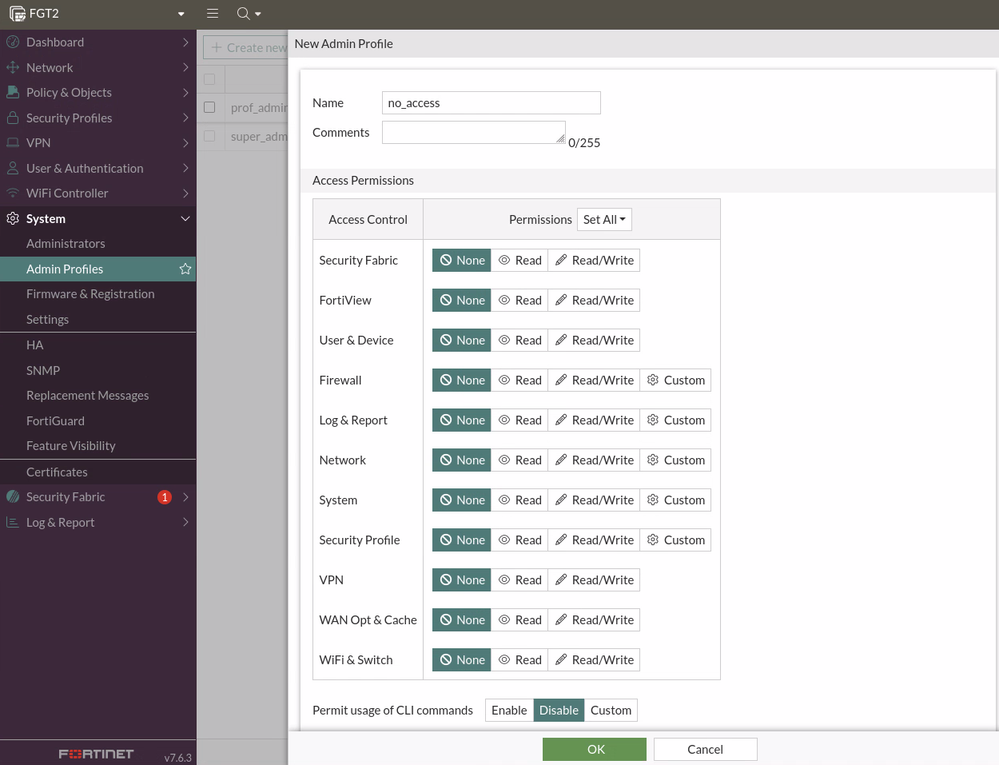Click the Policy & Objects icon in sidebar
The width and height of the screenshot is (999, 765).
[13, 92]
